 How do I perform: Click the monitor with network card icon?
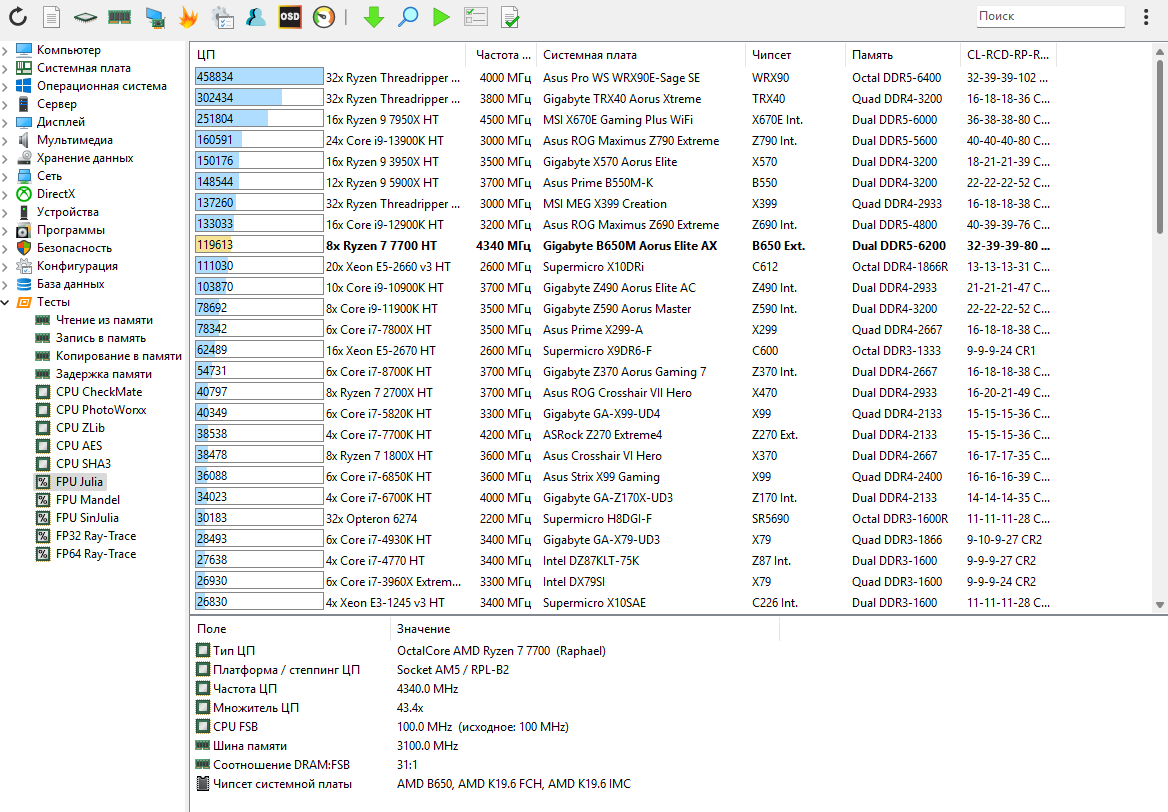pyautogui.click(x=155, y=16)
